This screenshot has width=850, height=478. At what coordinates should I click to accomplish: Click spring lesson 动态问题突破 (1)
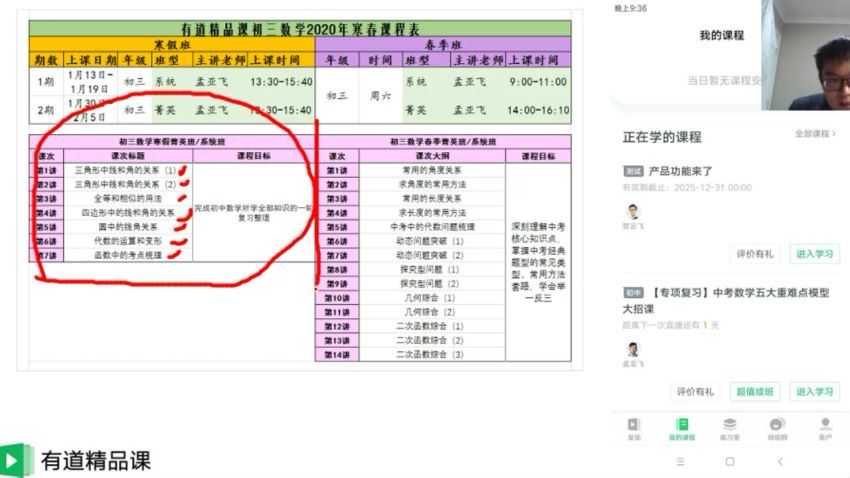[430, 241]
